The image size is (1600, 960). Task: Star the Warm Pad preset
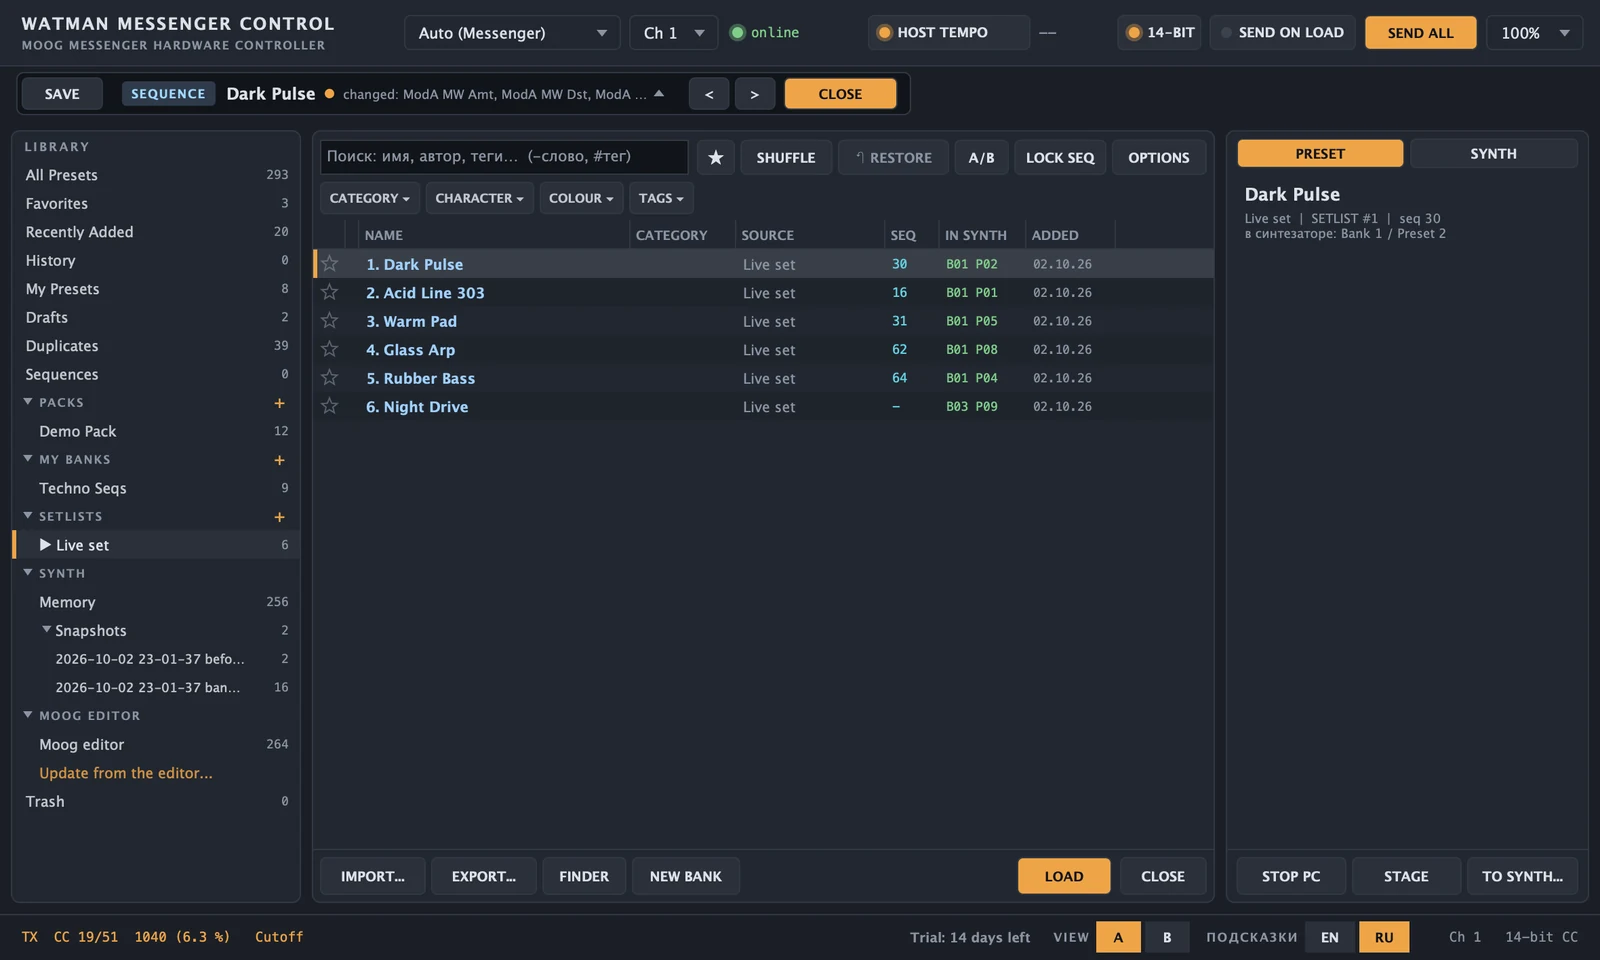pos(330,321)
